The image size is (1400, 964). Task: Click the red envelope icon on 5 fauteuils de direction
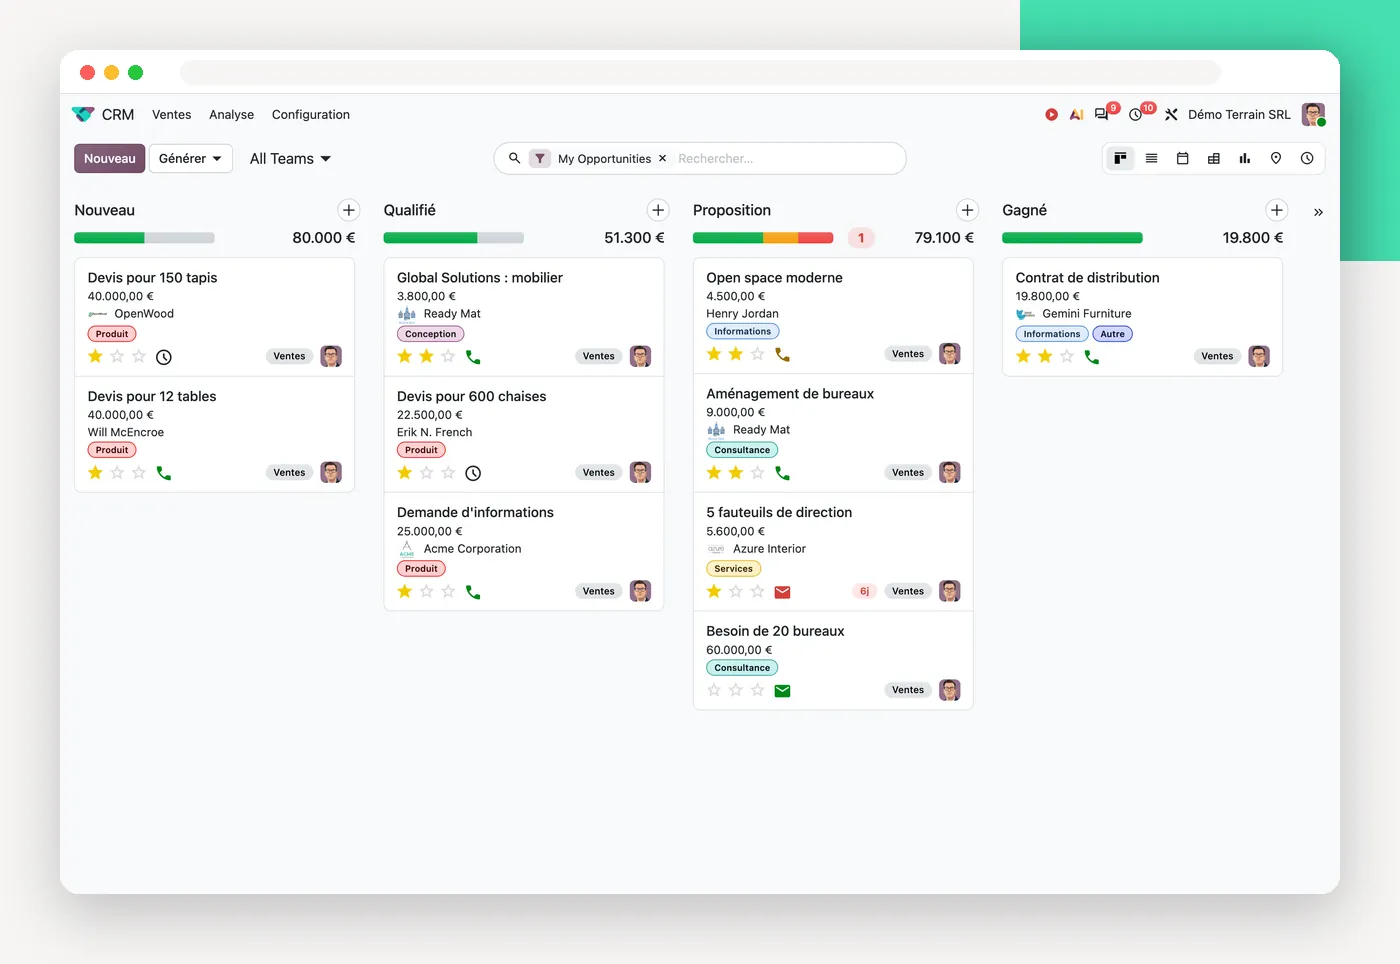[783, 592]
